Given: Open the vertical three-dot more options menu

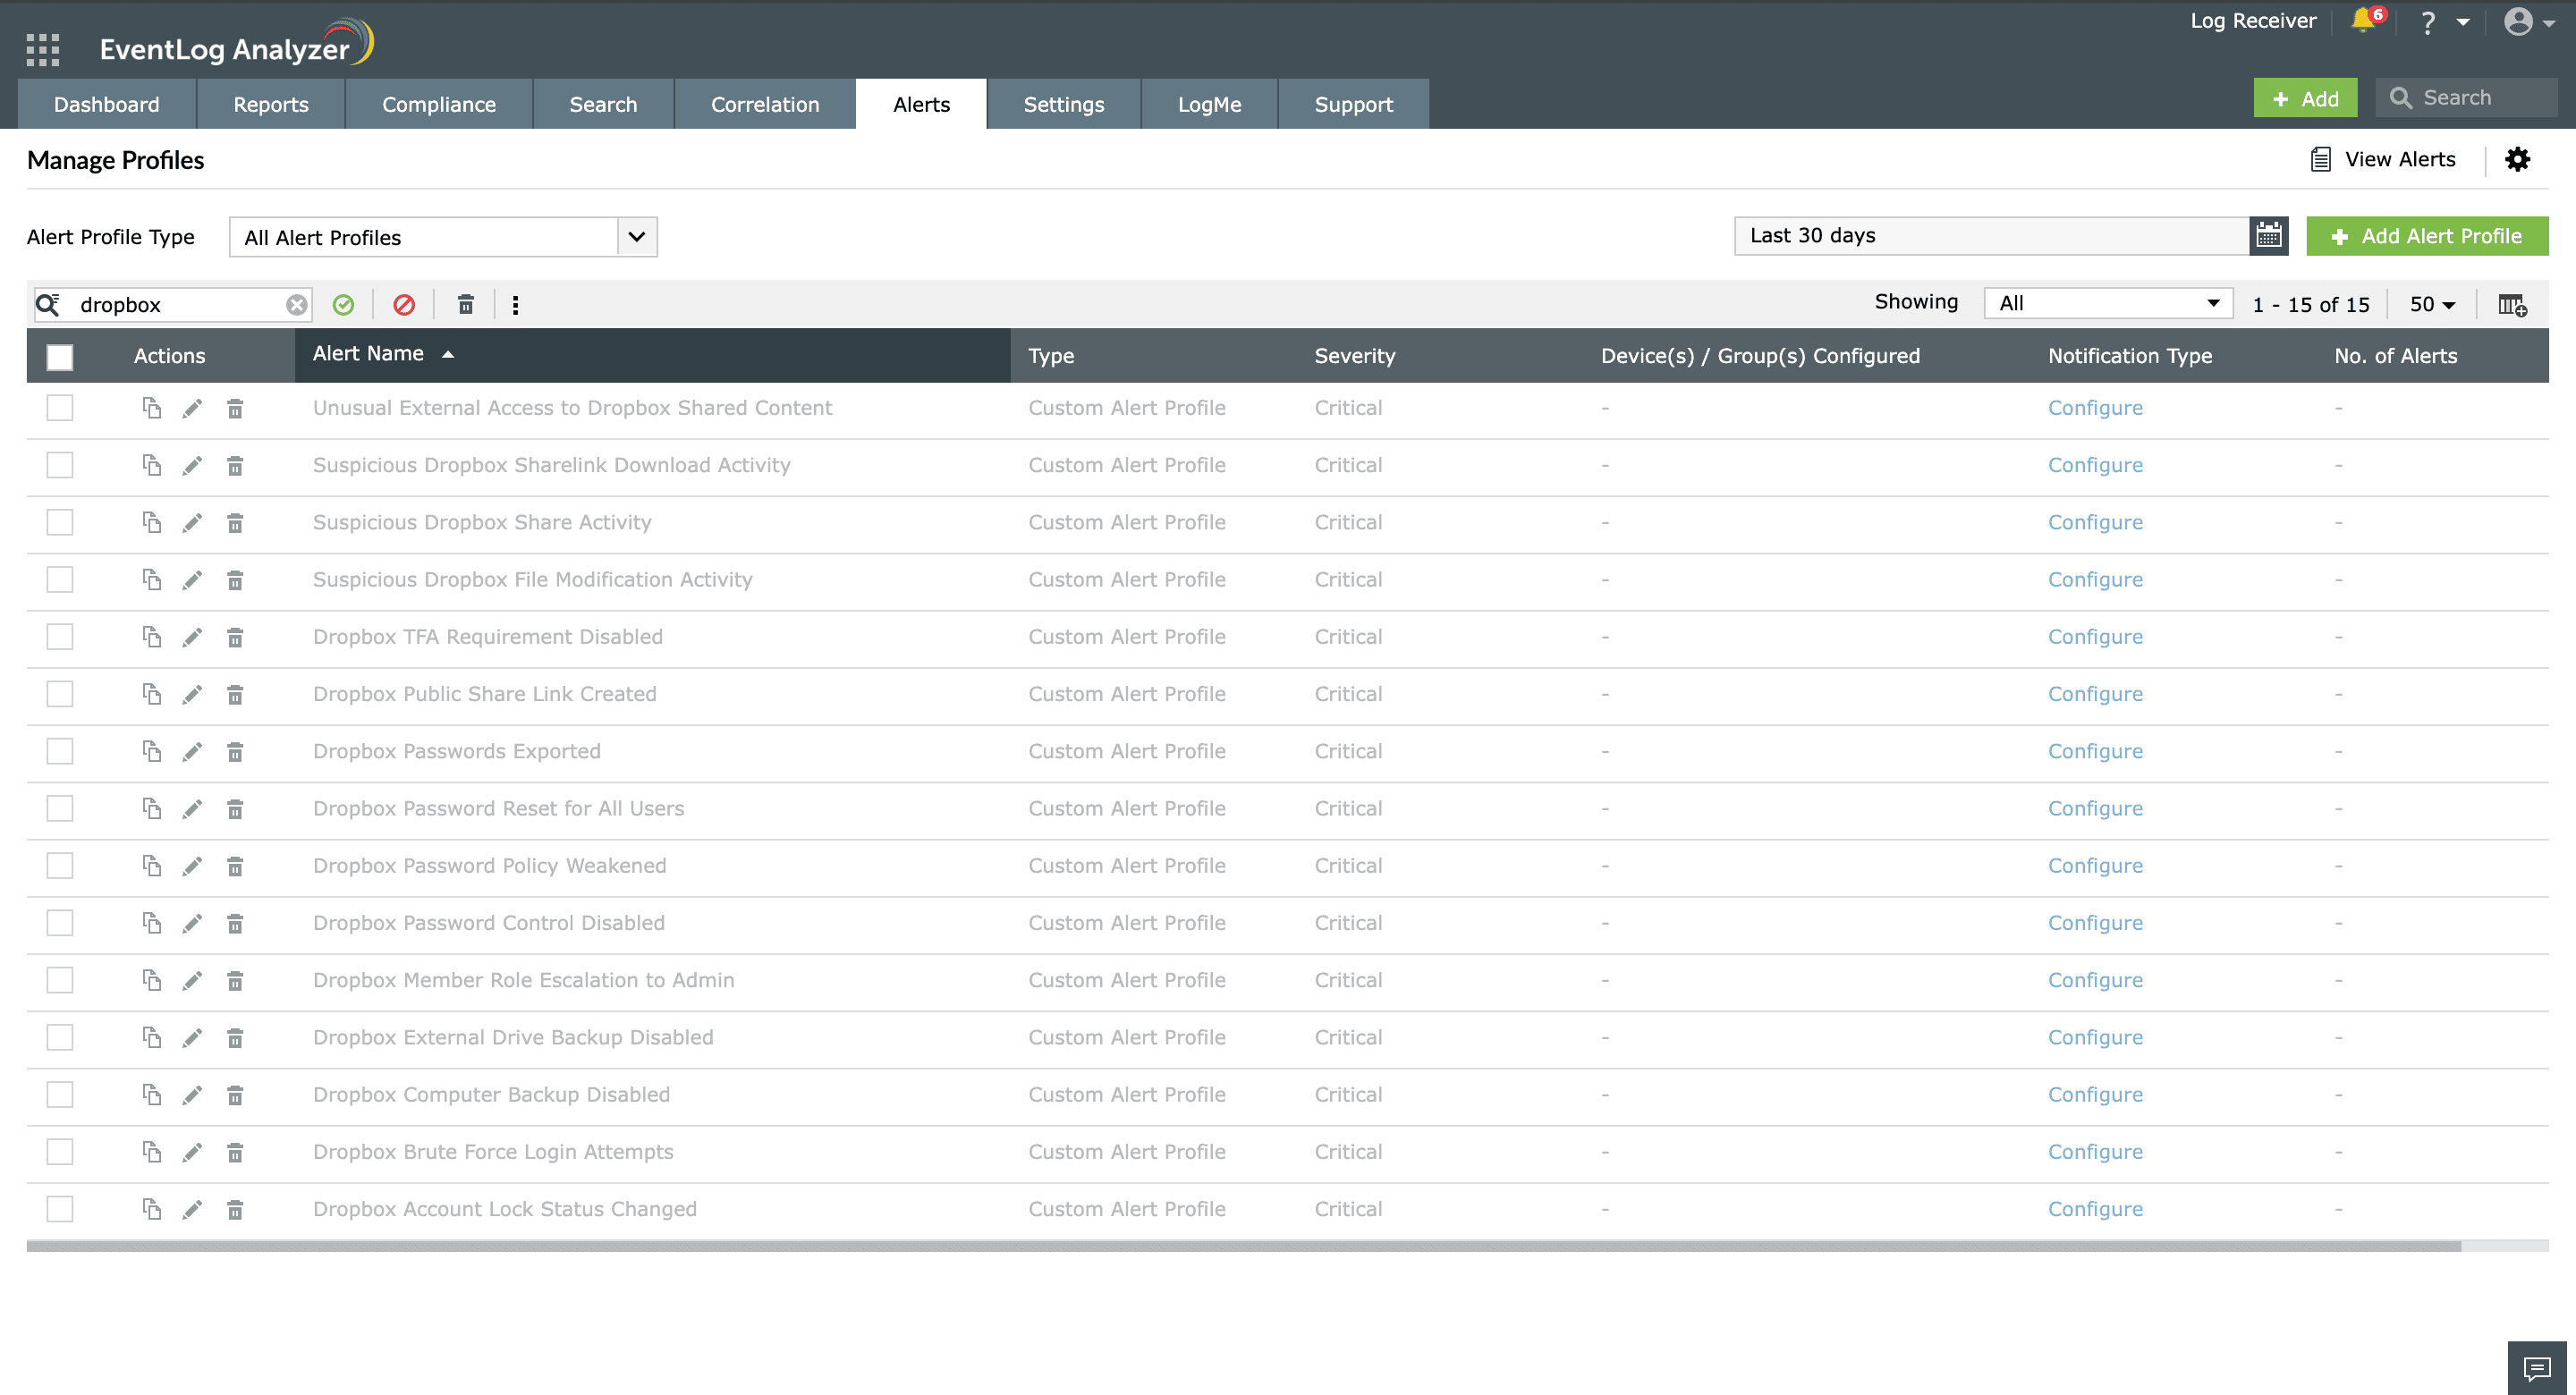Looking at the screenshot, I should pos(516,305).
